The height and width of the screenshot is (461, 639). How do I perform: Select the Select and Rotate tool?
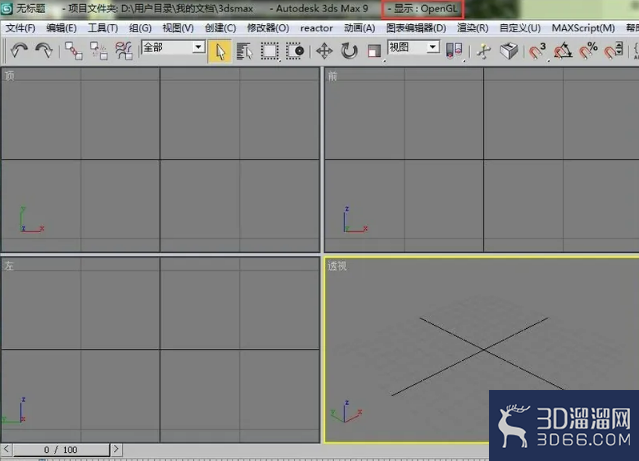[x=349, y=51]
